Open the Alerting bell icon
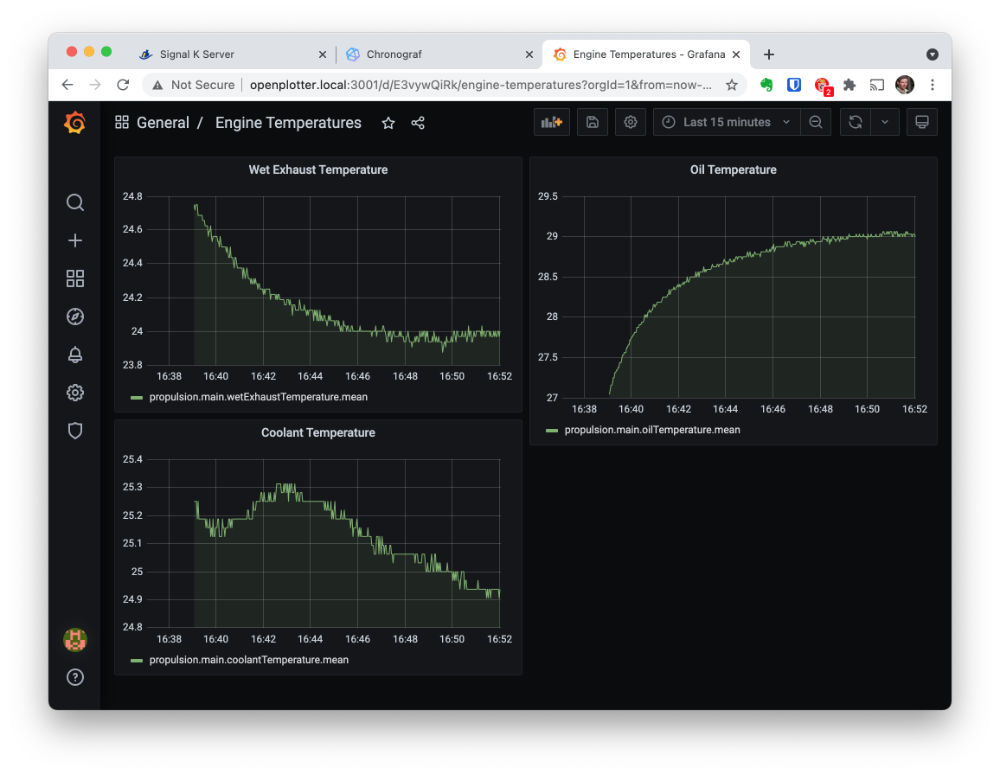 (75, 355)
